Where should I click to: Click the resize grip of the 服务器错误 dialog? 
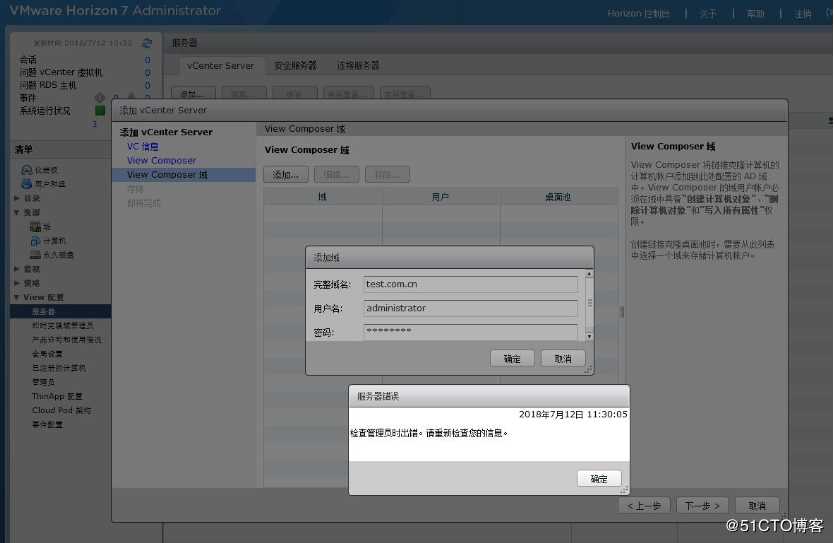[624, 490]
